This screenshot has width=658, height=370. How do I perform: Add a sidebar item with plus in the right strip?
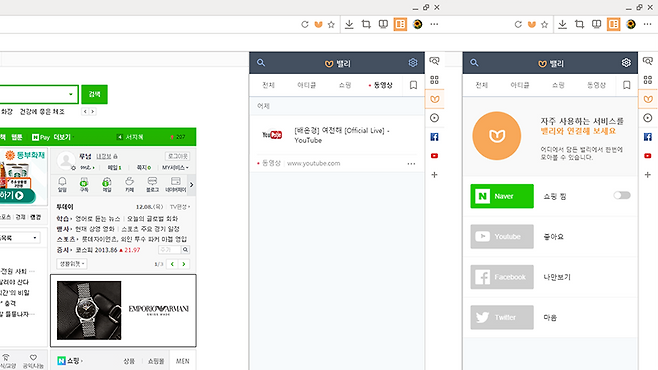[x=648, y=175]
